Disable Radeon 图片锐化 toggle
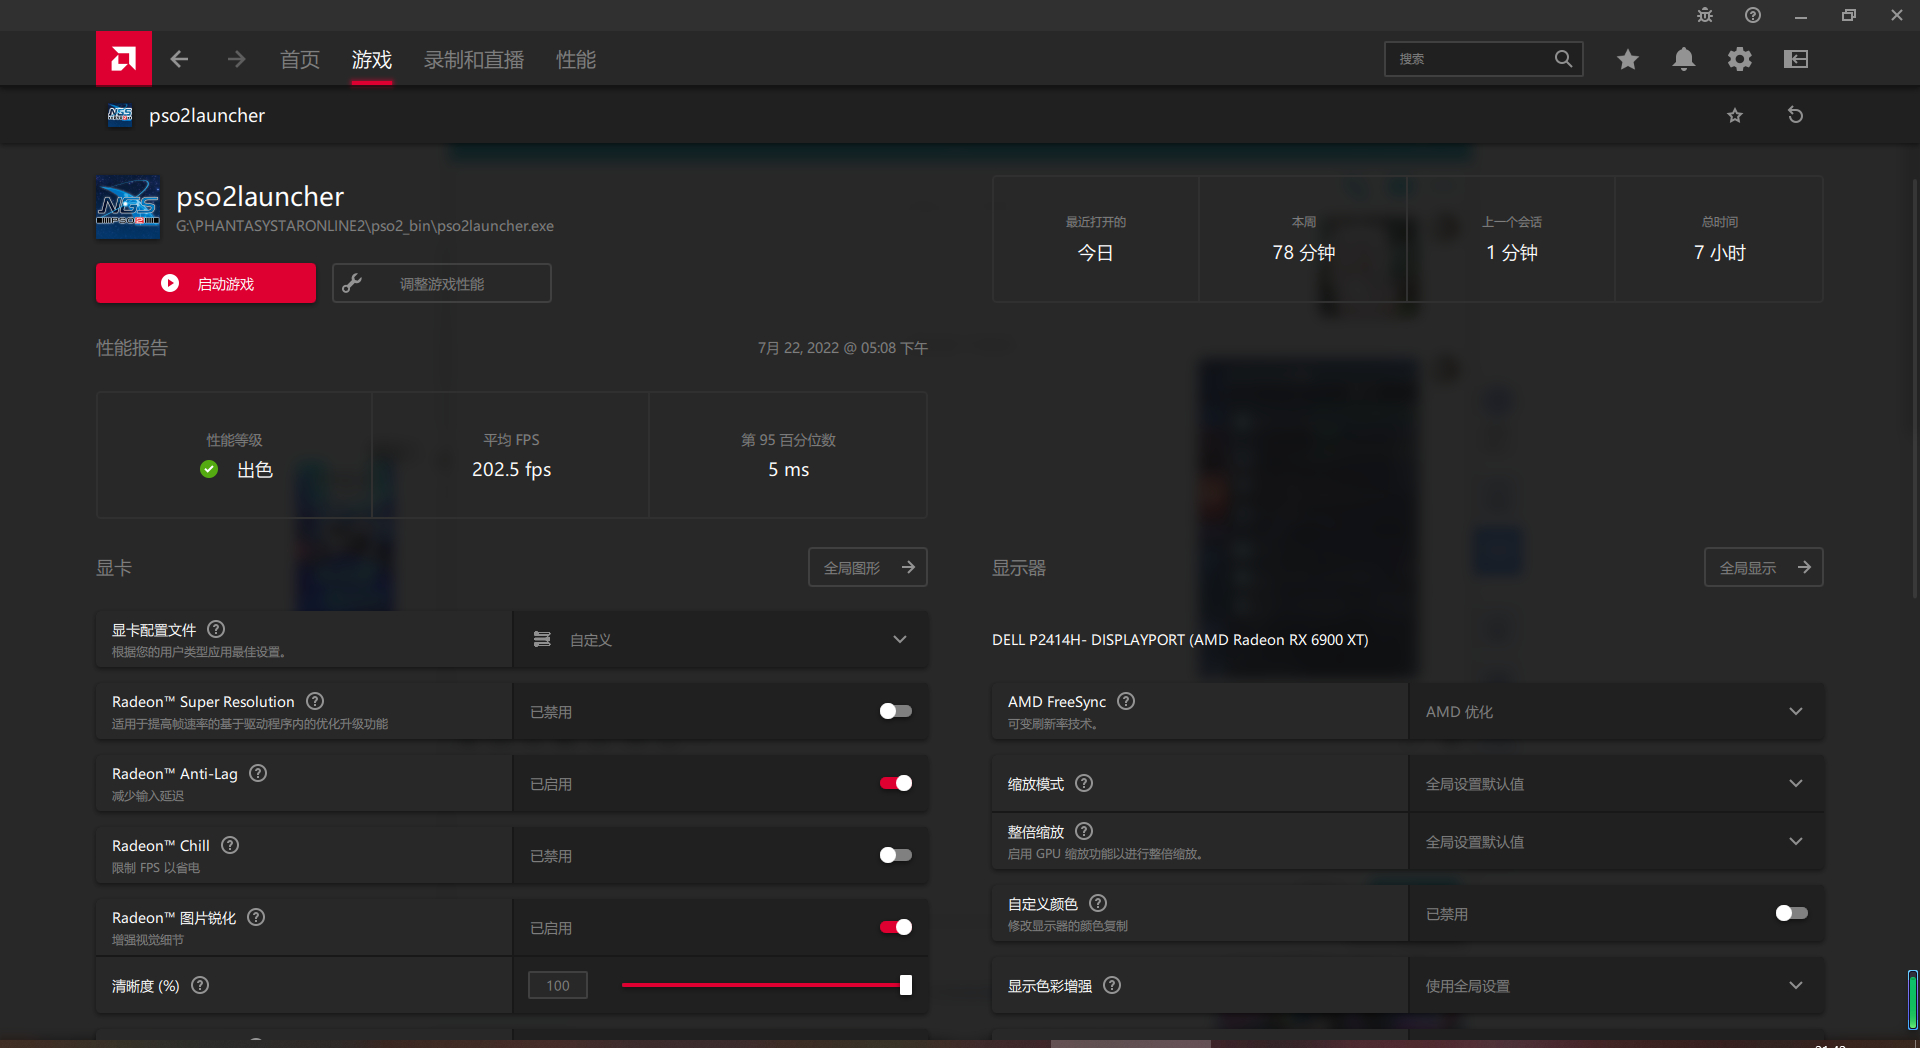The image size is (1920, 1048). [895, 927]
